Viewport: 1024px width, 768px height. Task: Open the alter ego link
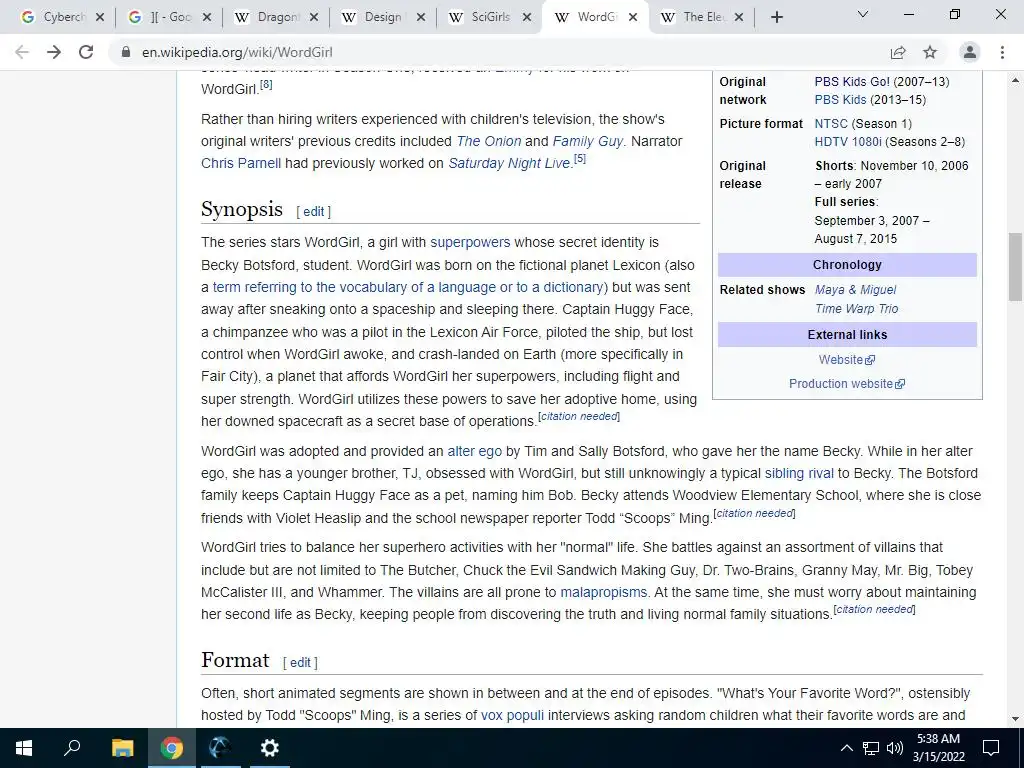coord(475,451)
